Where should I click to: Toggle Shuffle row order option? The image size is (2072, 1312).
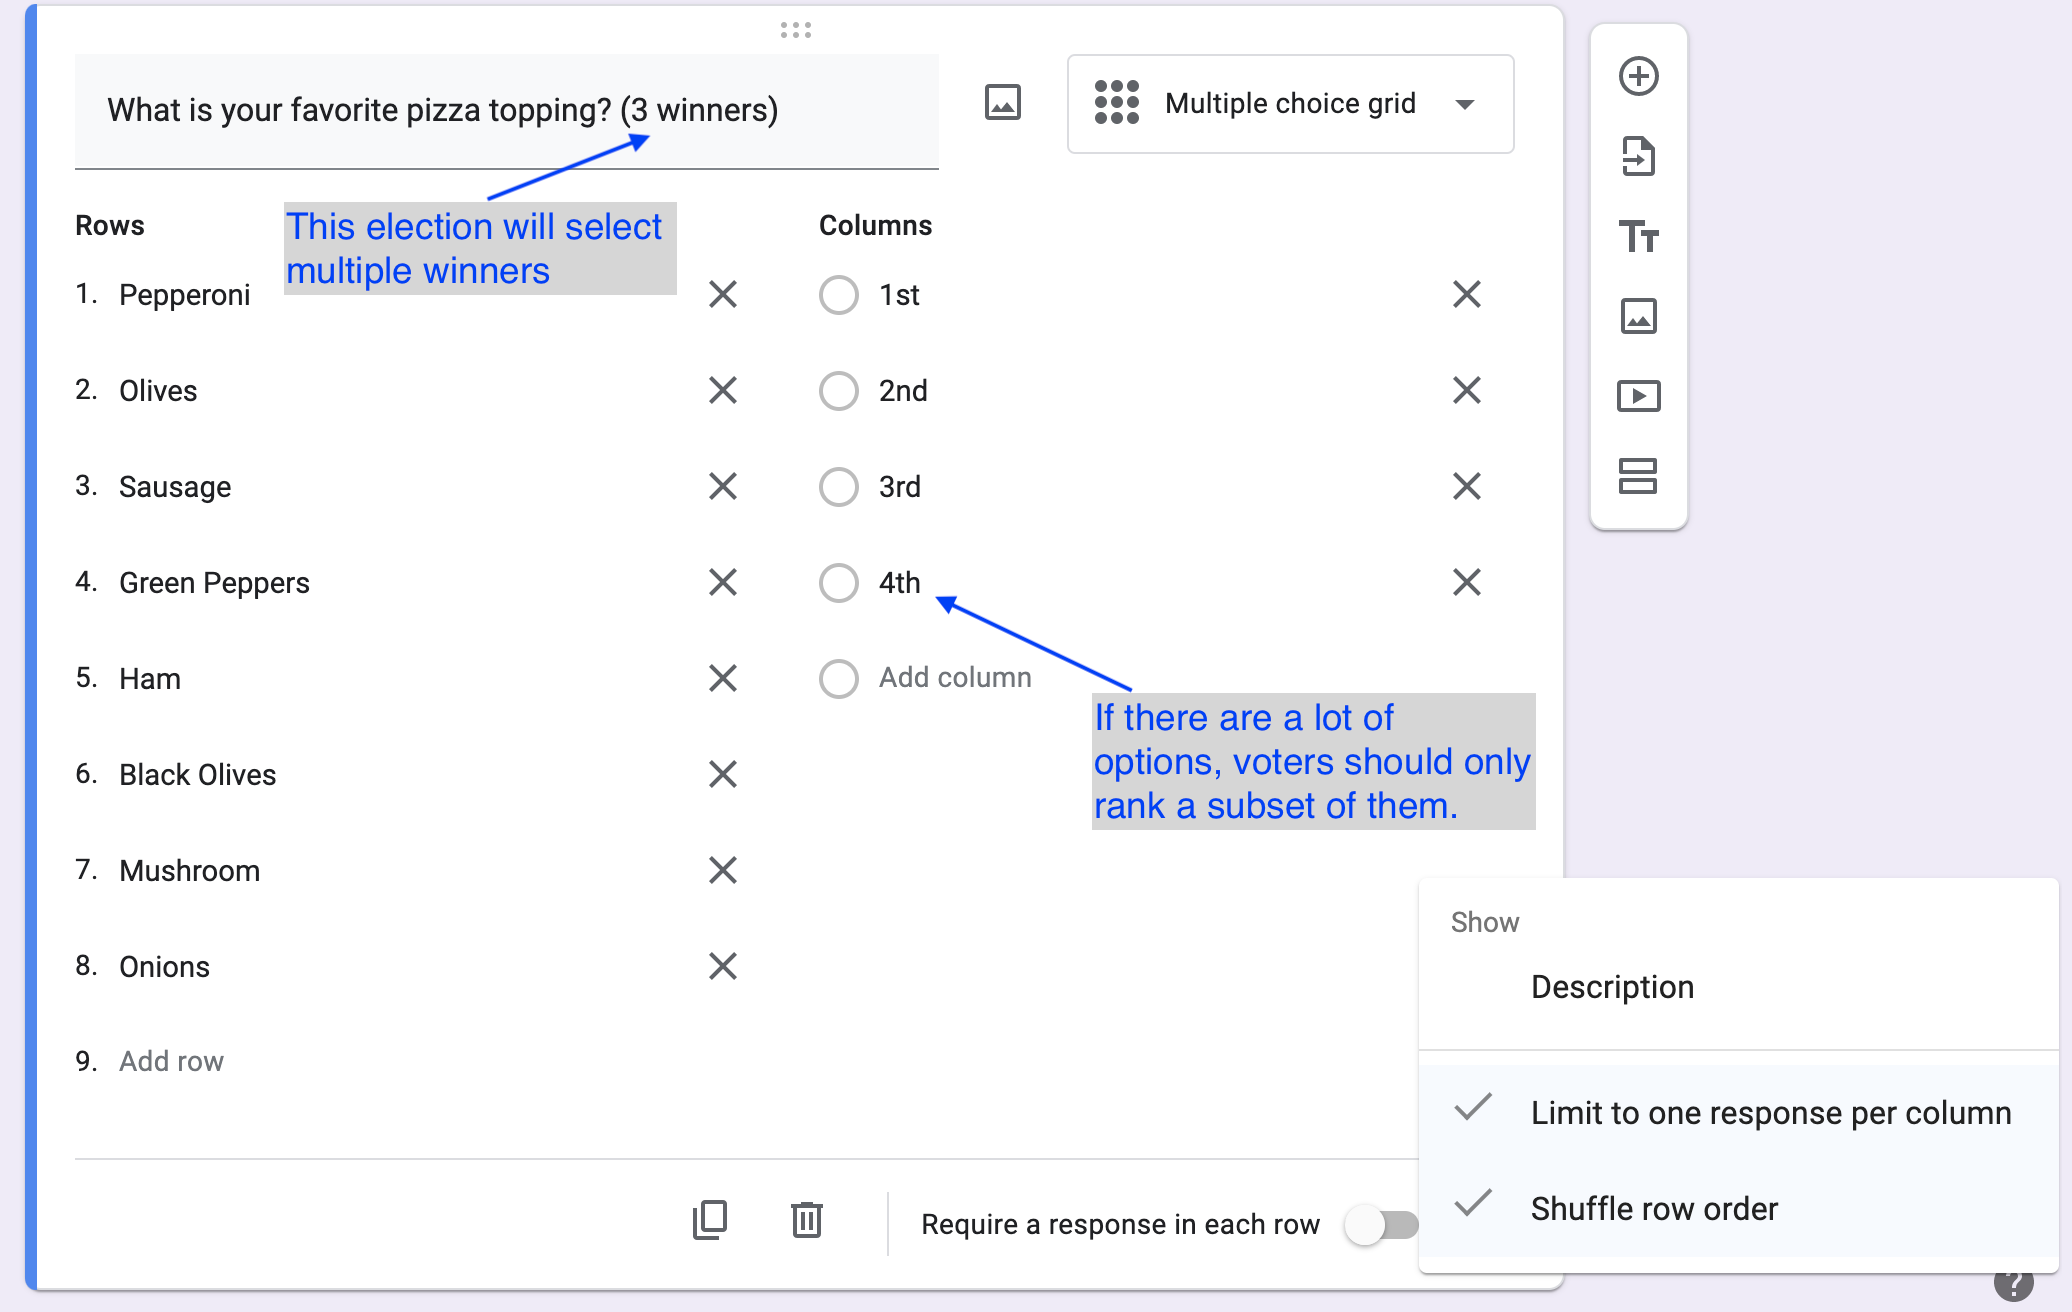(x=1738, y=1209)
